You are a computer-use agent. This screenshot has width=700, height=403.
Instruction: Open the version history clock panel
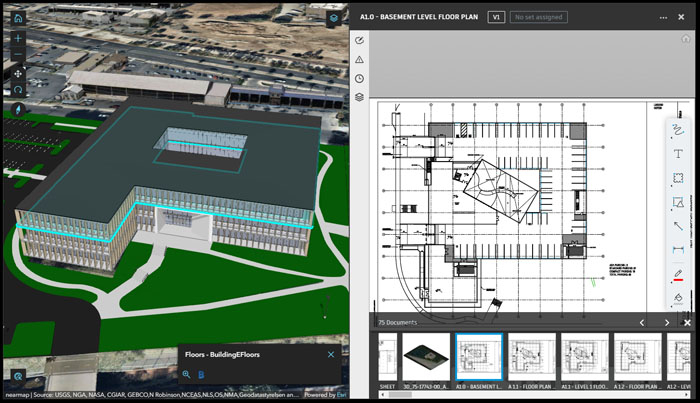point(360,78)
